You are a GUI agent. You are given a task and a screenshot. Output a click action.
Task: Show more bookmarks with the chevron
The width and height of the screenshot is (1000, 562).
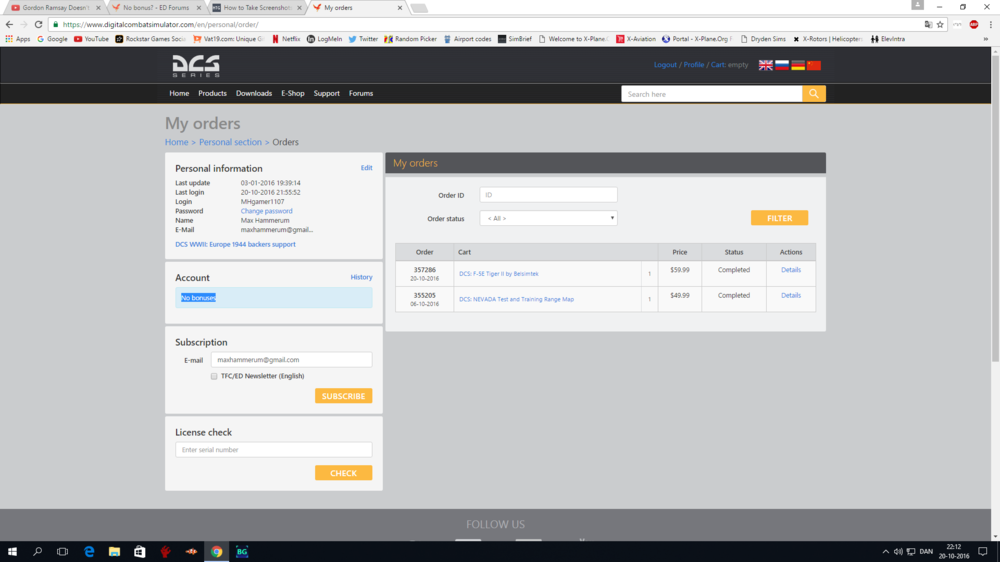[985, 39]
